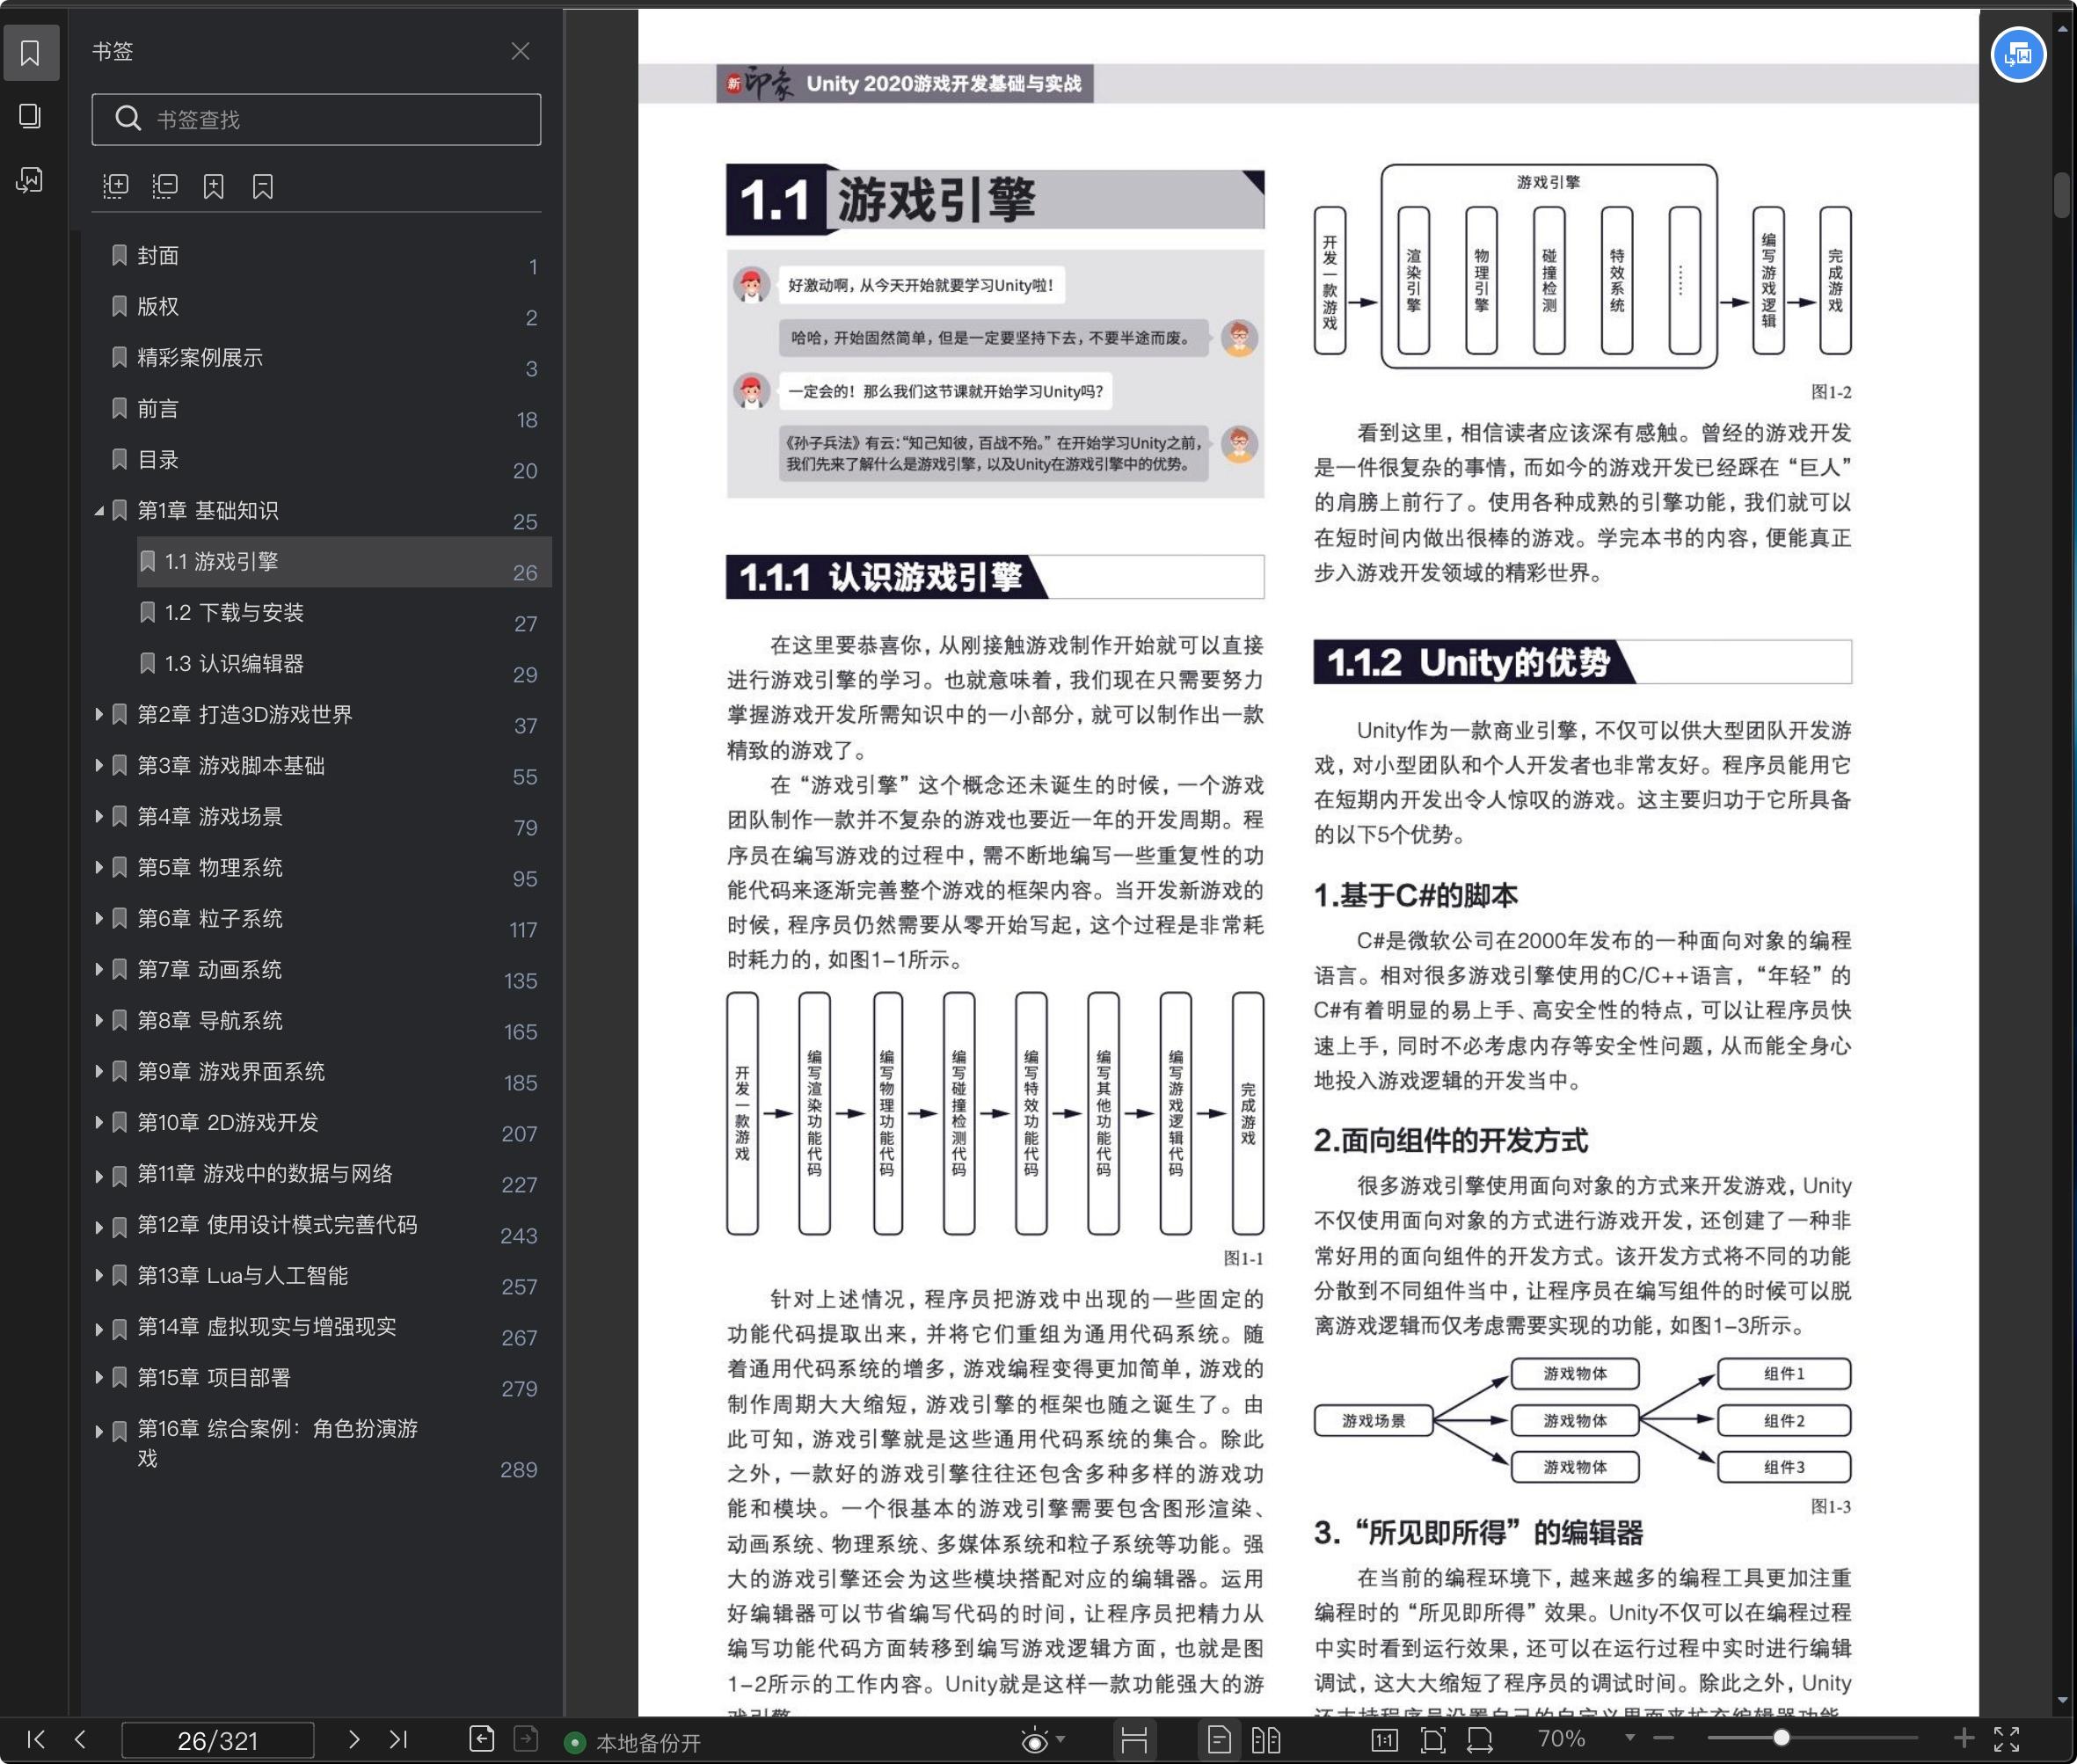
Task: Collapse the 第1章 基础知识 chapter
Action: coord(99,511)
